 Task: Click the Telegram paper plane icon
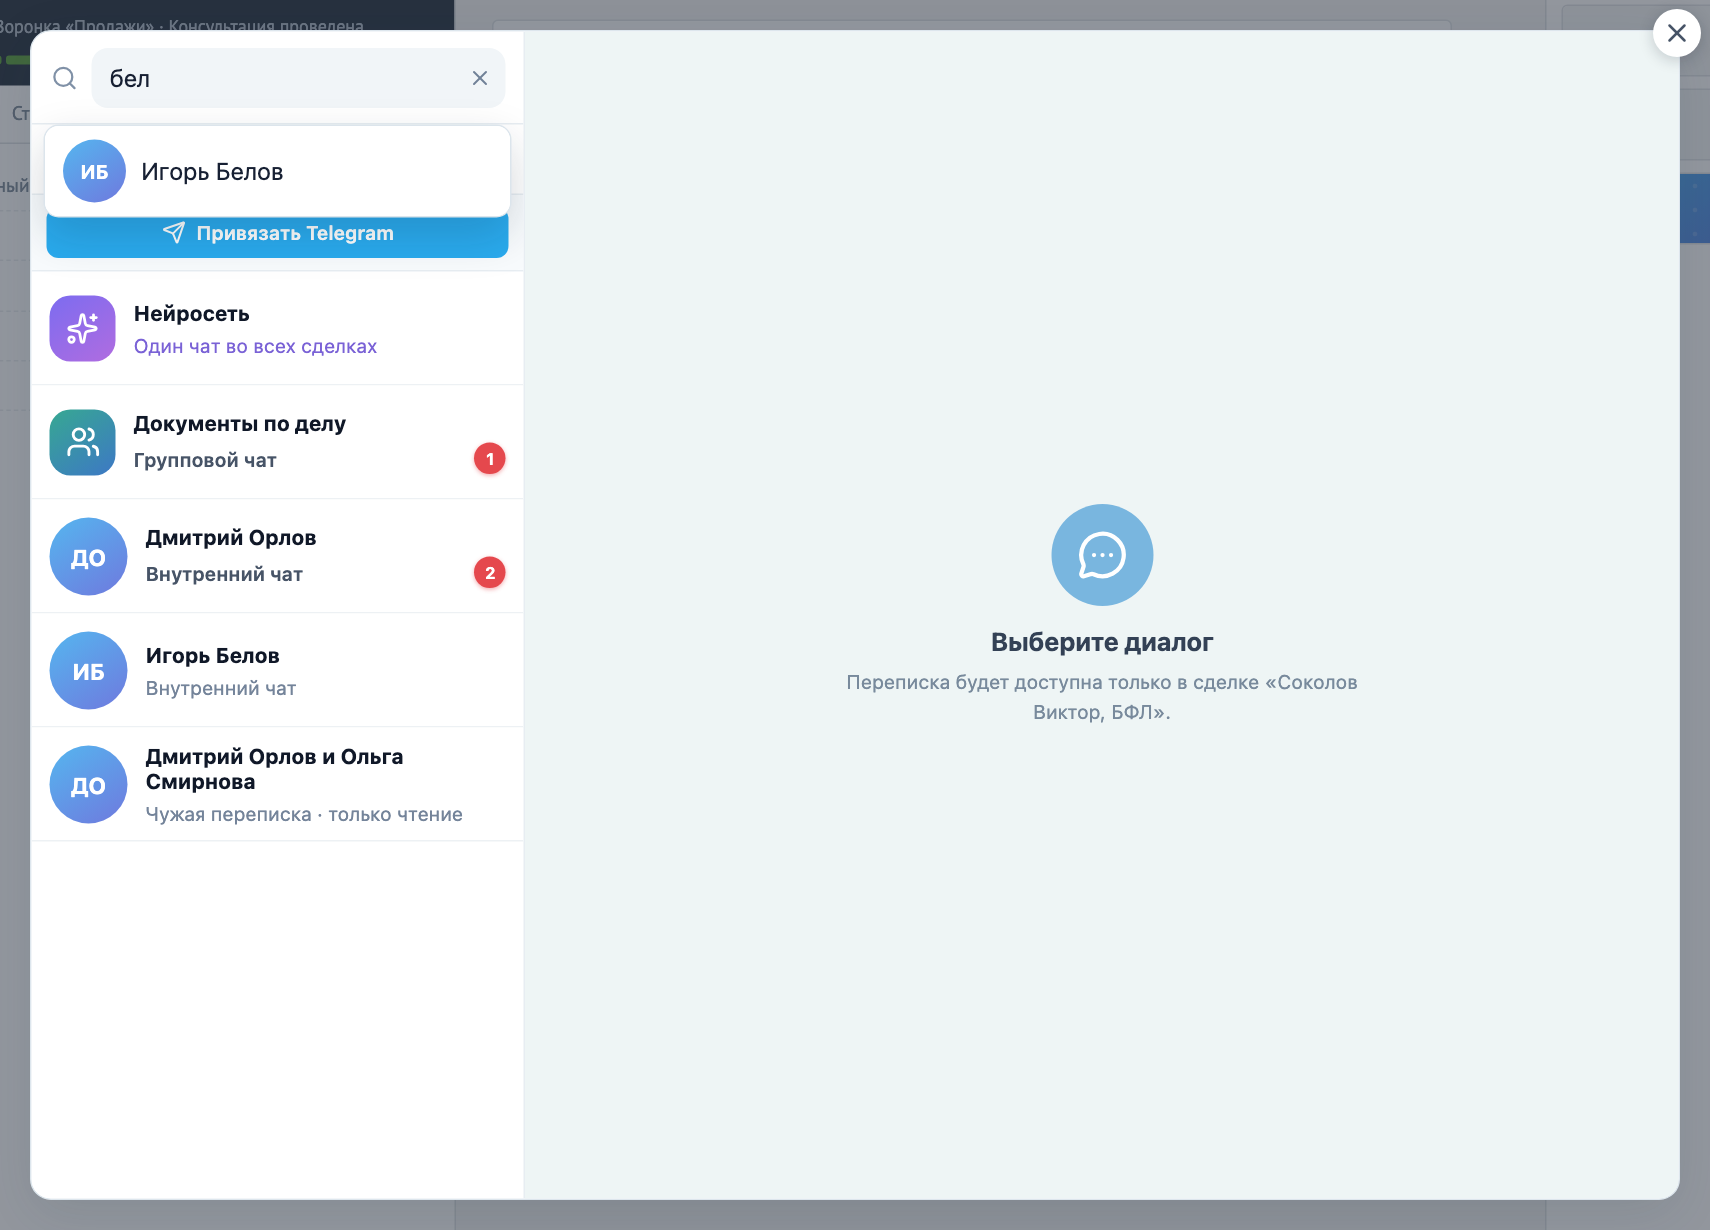click(x=174, y=233)
